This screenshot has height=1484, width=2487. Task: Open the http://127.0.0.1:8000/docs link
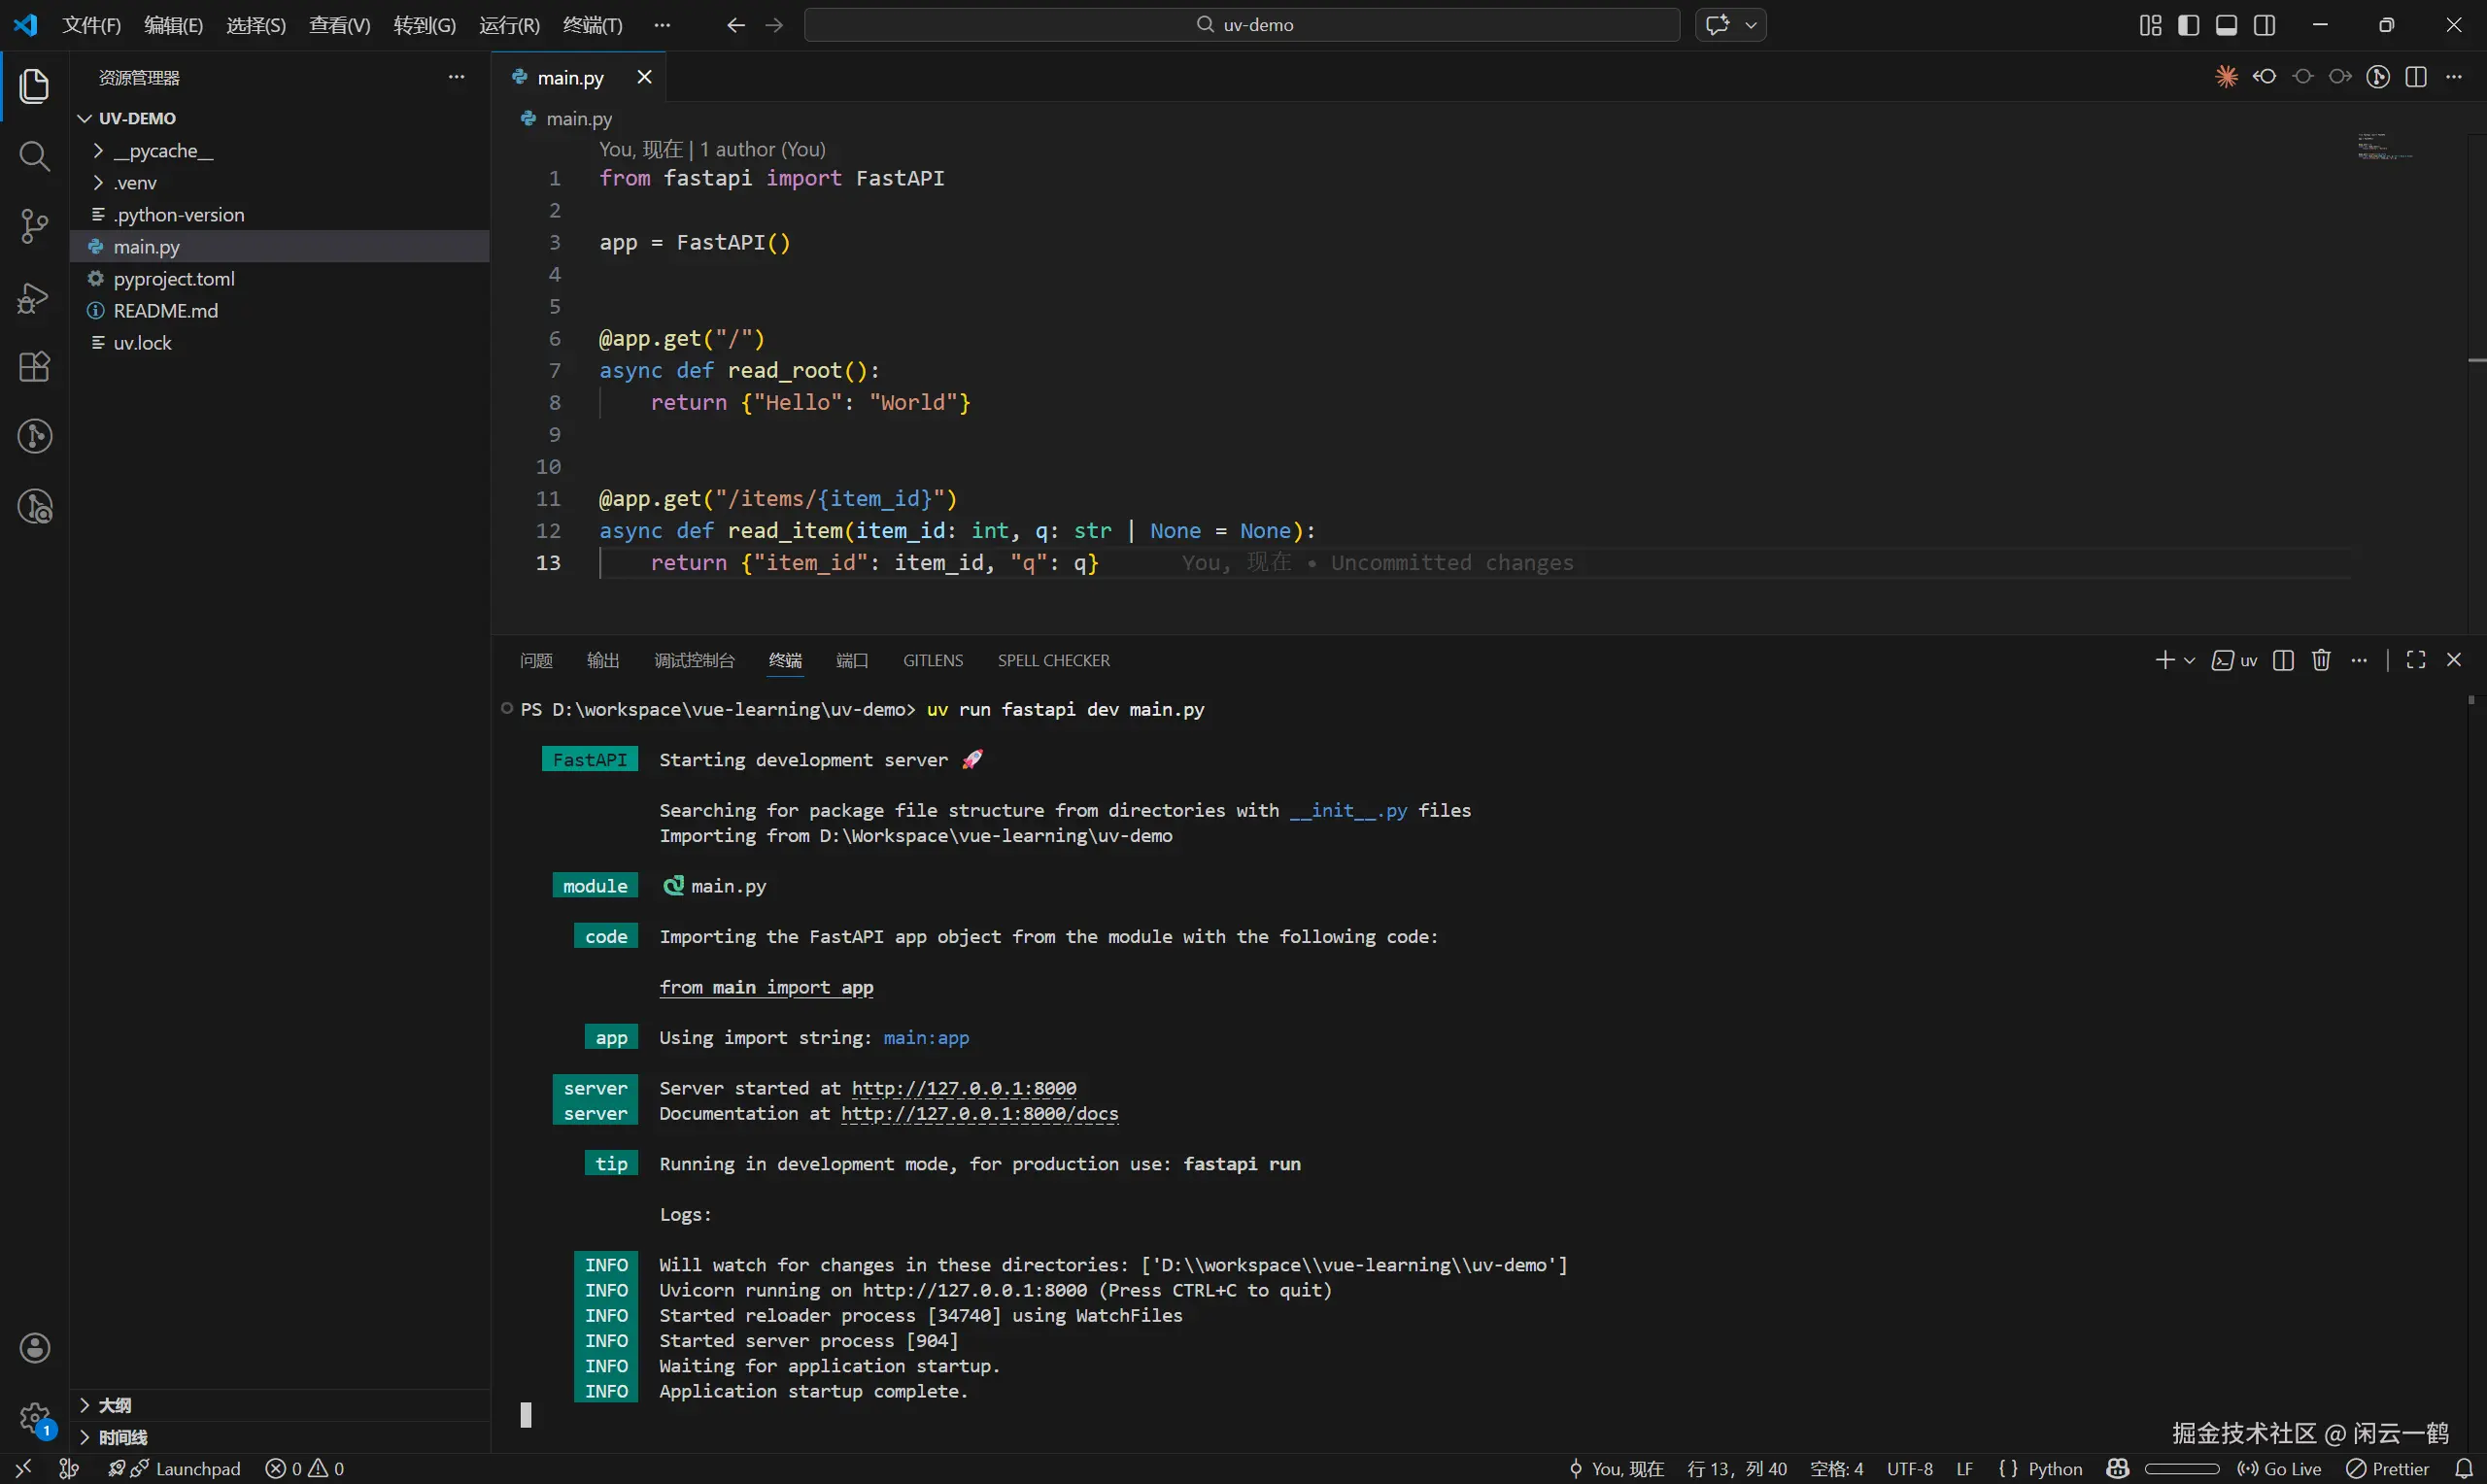pos(979,1114)
